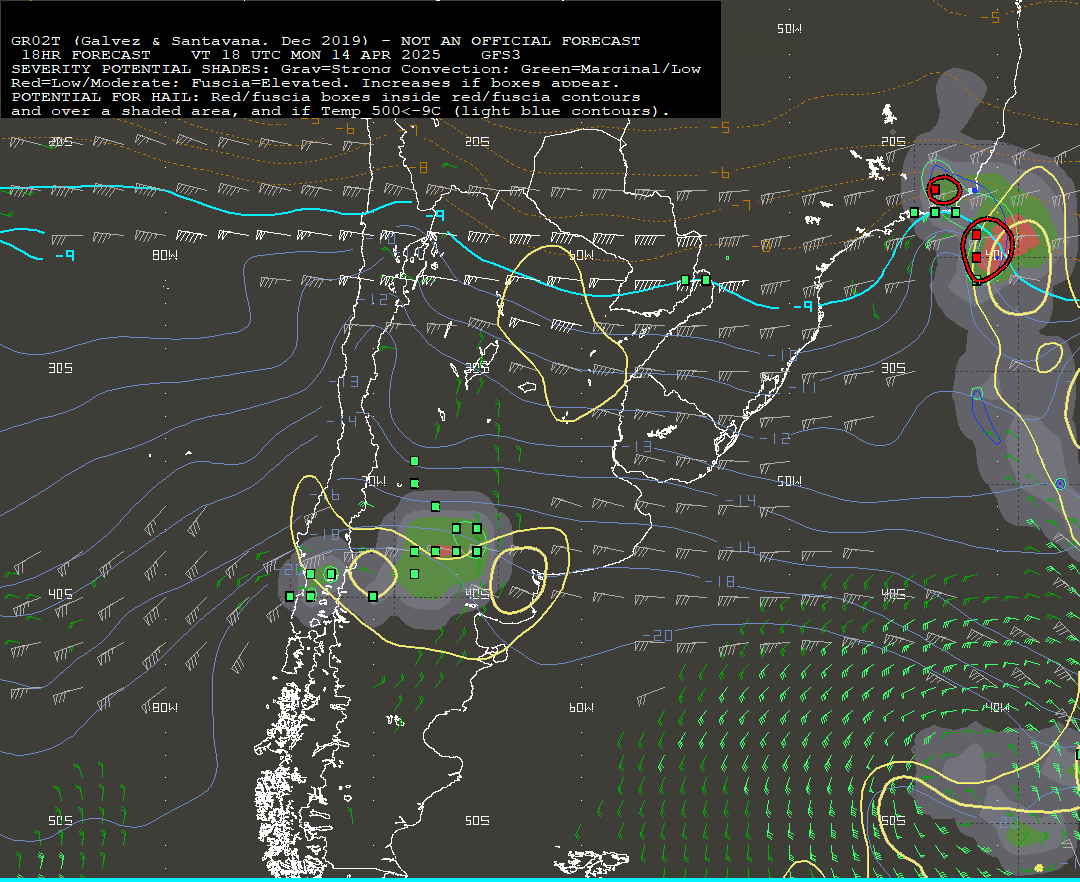Click the lower red box in the larger red contour
The height and width of the screenshot is (882, 1080).
click(x=976, y=258)
